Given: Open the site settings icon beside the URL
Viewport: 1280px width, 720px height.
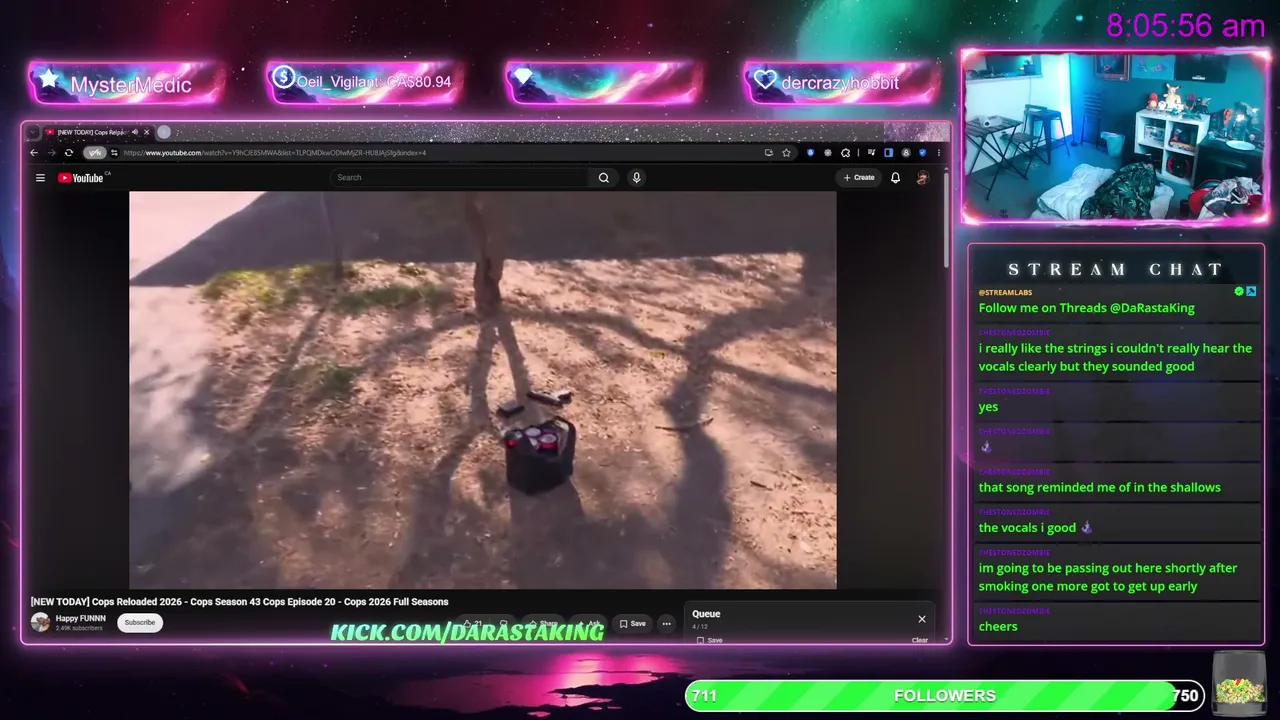Looking at the screenshot, I should (115, 153).
